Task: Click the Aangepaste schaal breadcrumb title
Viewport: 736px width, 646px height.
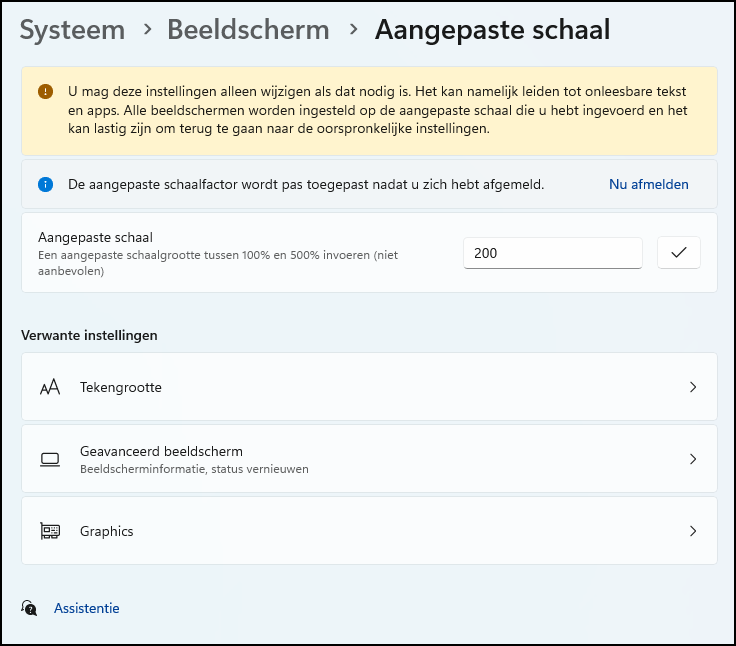Action: click(492, 30)
